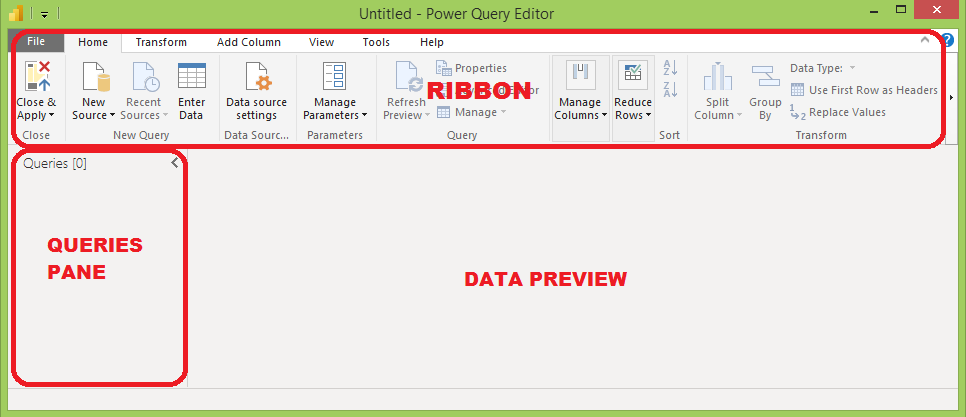This screenshot has height=417, width=966.
Task: Click the blue Help question mark icon
Action: coord(947,41)
